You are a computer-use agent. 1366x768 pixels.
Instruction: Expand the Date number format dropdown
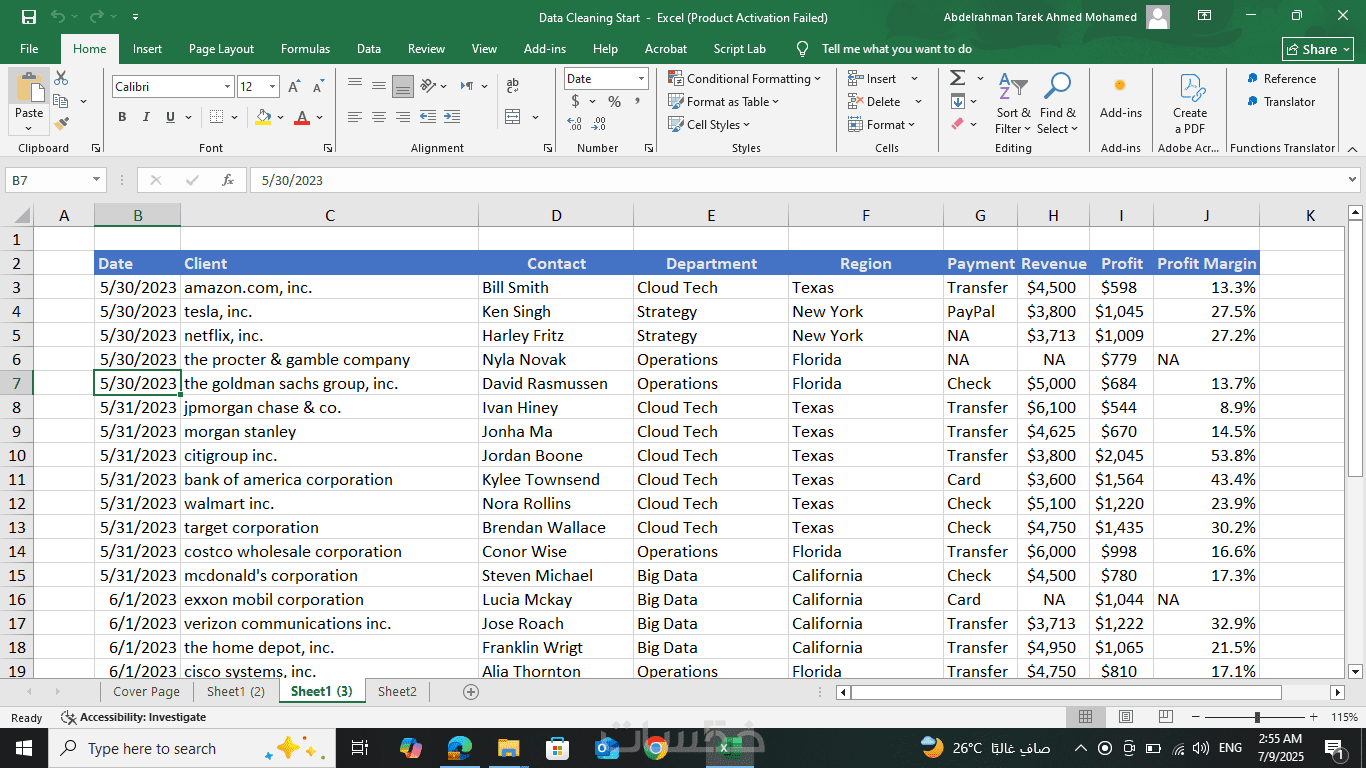[x=641, y=79]
